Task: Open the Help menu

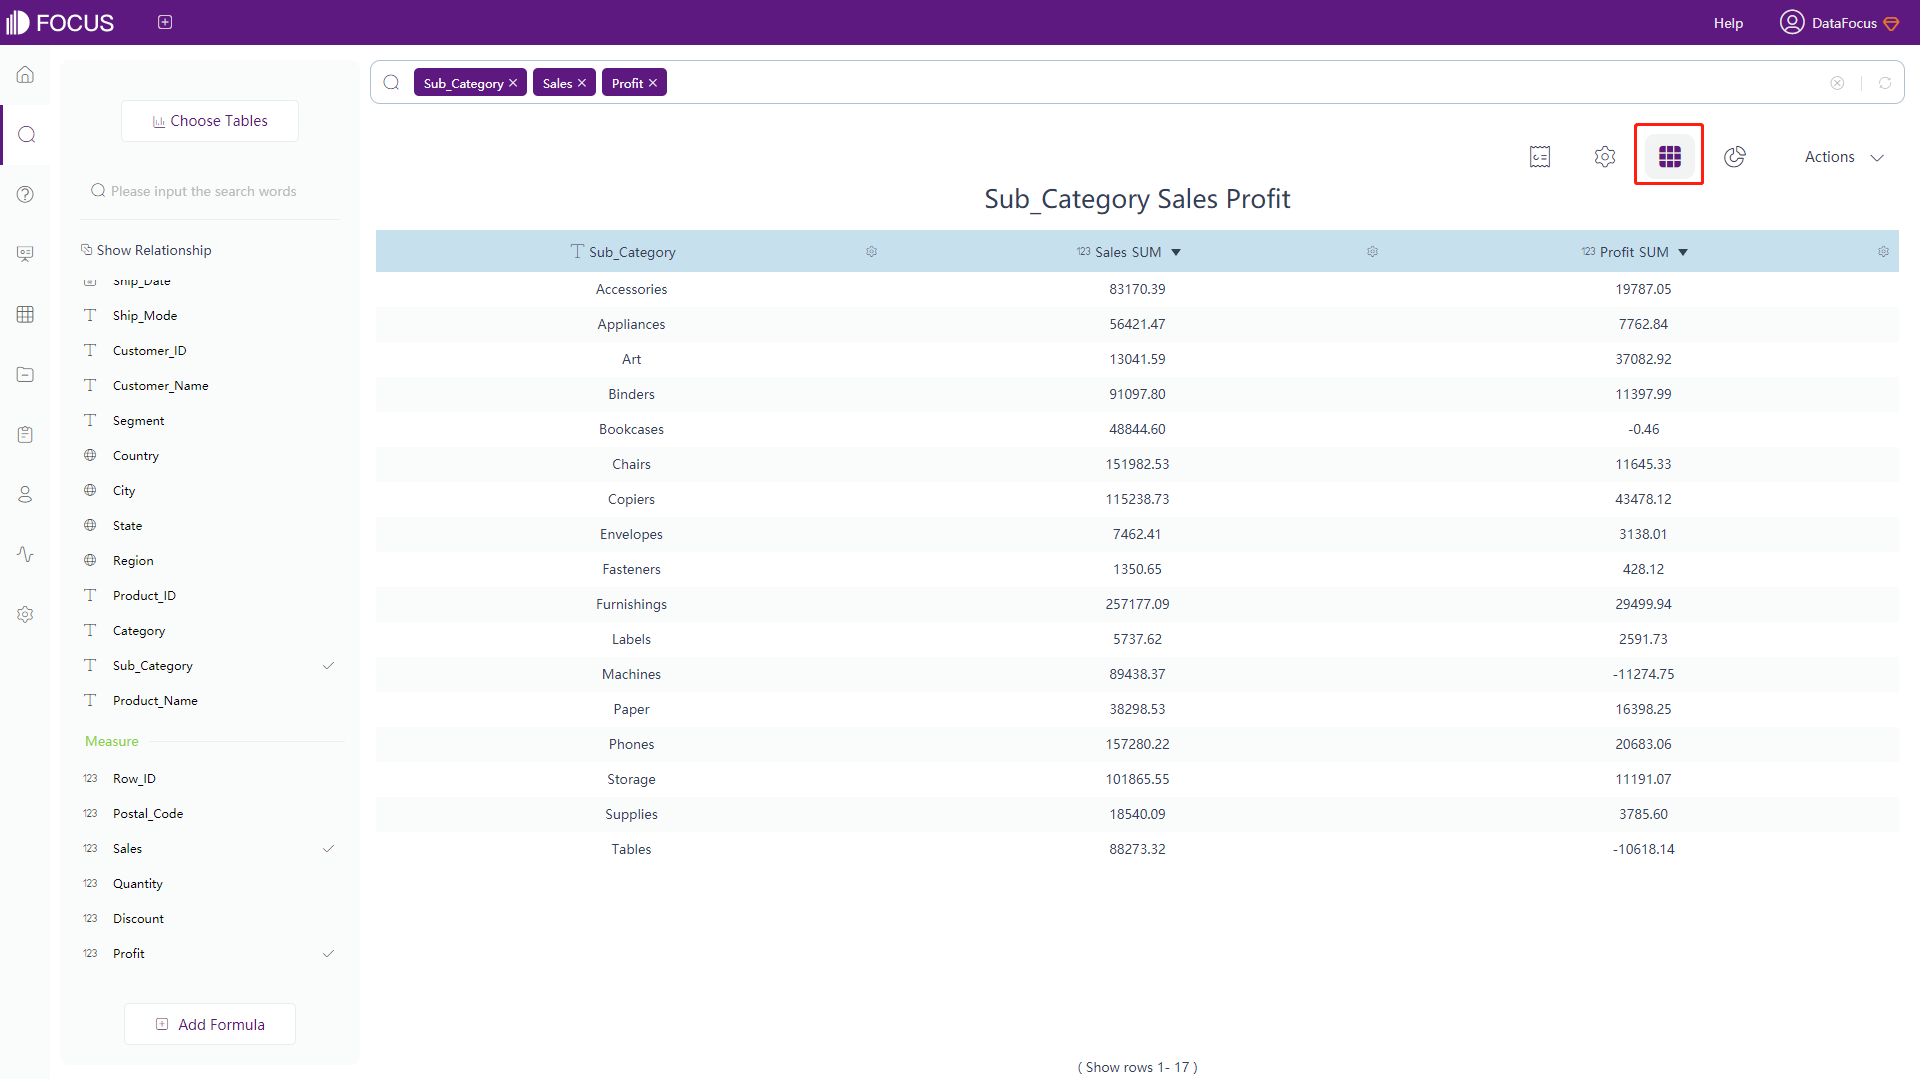Action: pos(1728,23)
